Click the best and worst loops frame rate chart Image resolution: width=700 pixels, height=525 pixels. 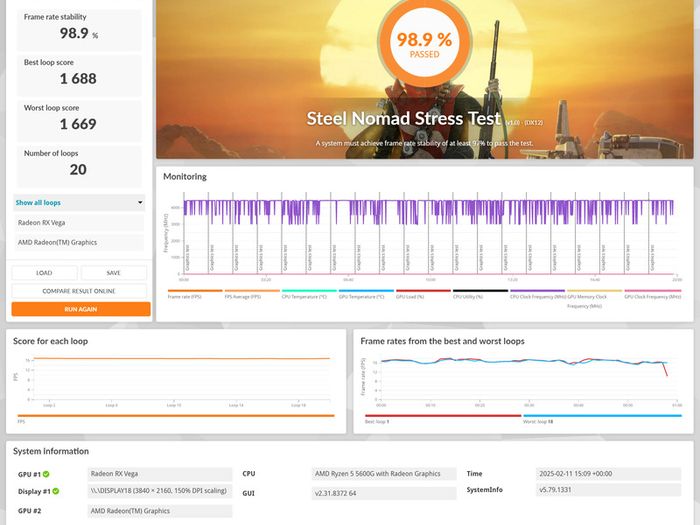pos(529,379)
